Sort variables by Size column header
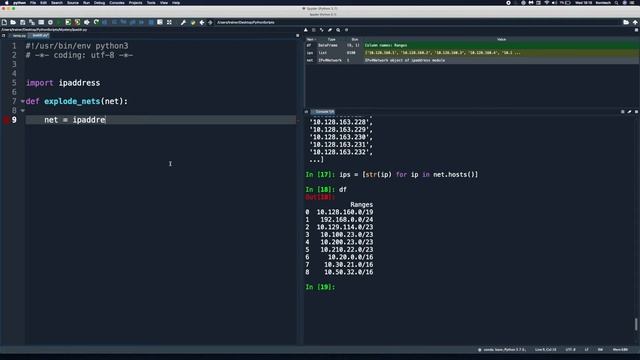Image resolution: width=640 pixels, height=360 pixels. click(354, 40)
